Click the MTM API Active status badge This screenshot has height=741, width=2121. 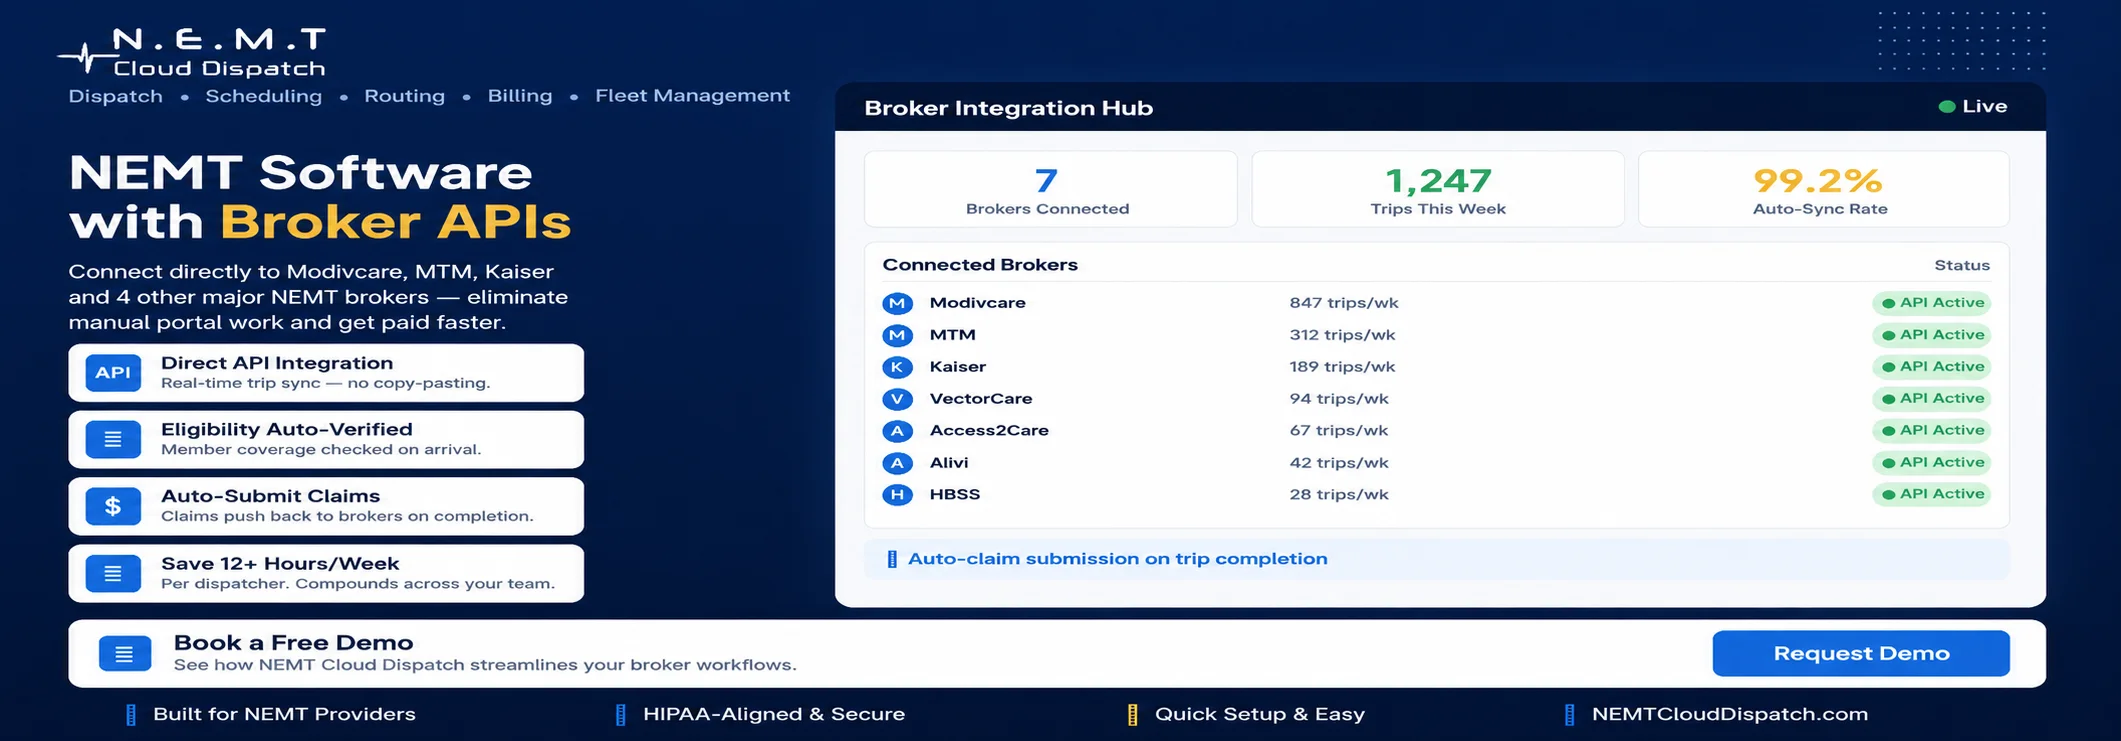1932,335
